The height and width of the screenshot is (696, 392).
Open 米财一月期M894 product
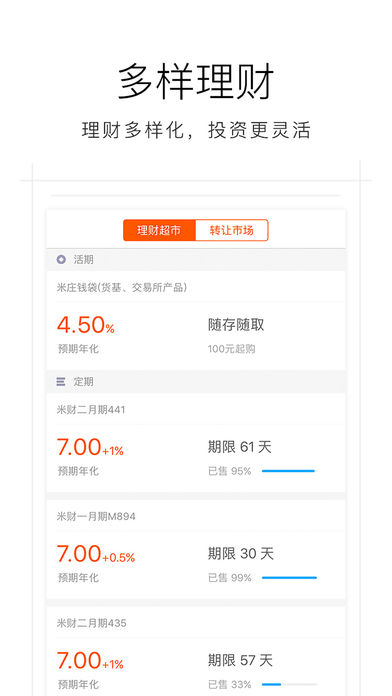96,517
